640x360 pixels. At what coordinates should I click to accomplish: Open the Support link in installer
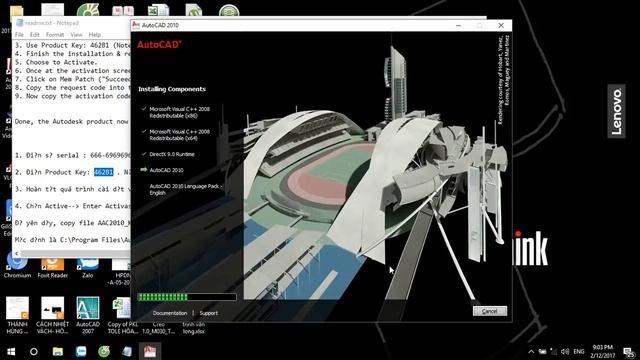[x=209, y=313]
